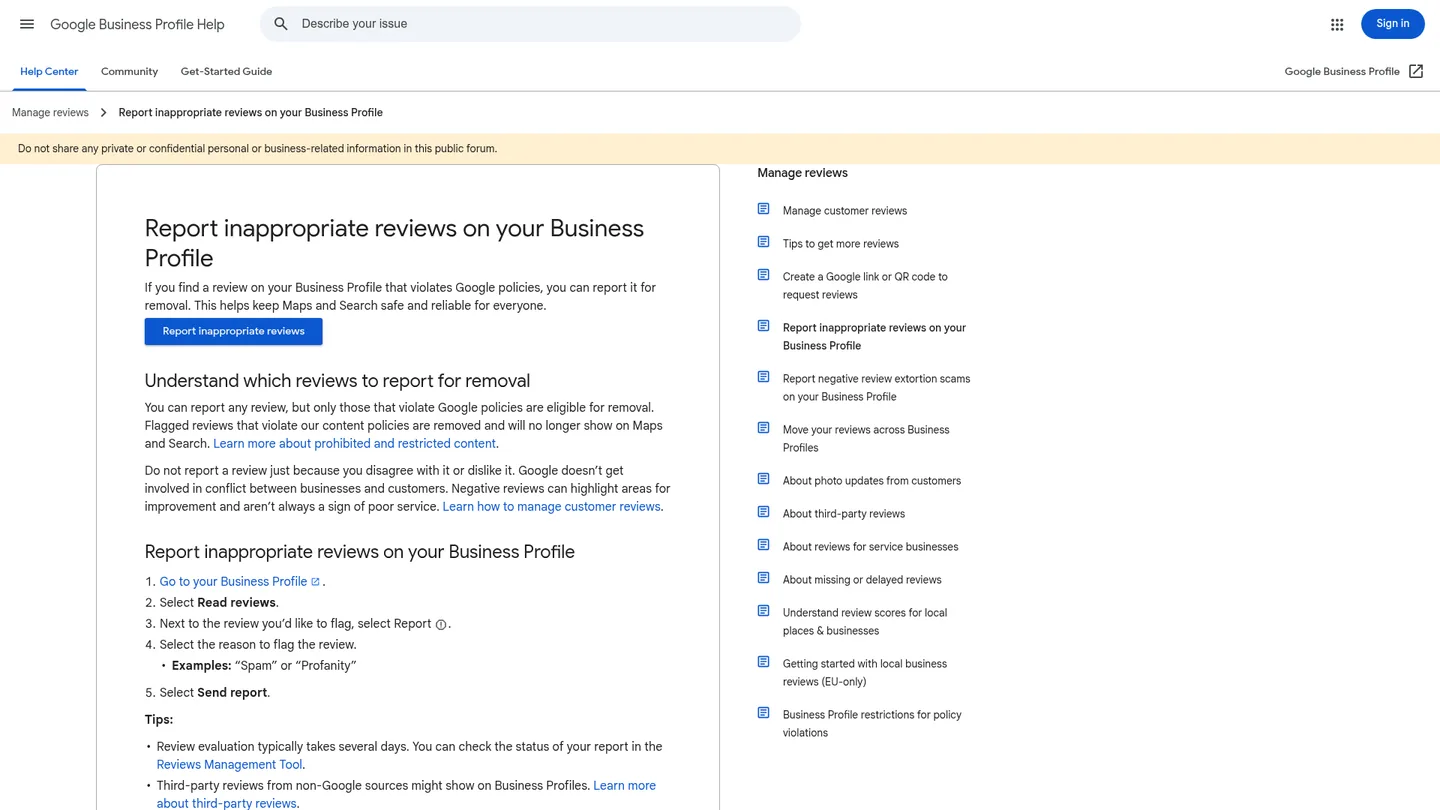Click the article icon beside Create a Google link

[x=763, y=275]
